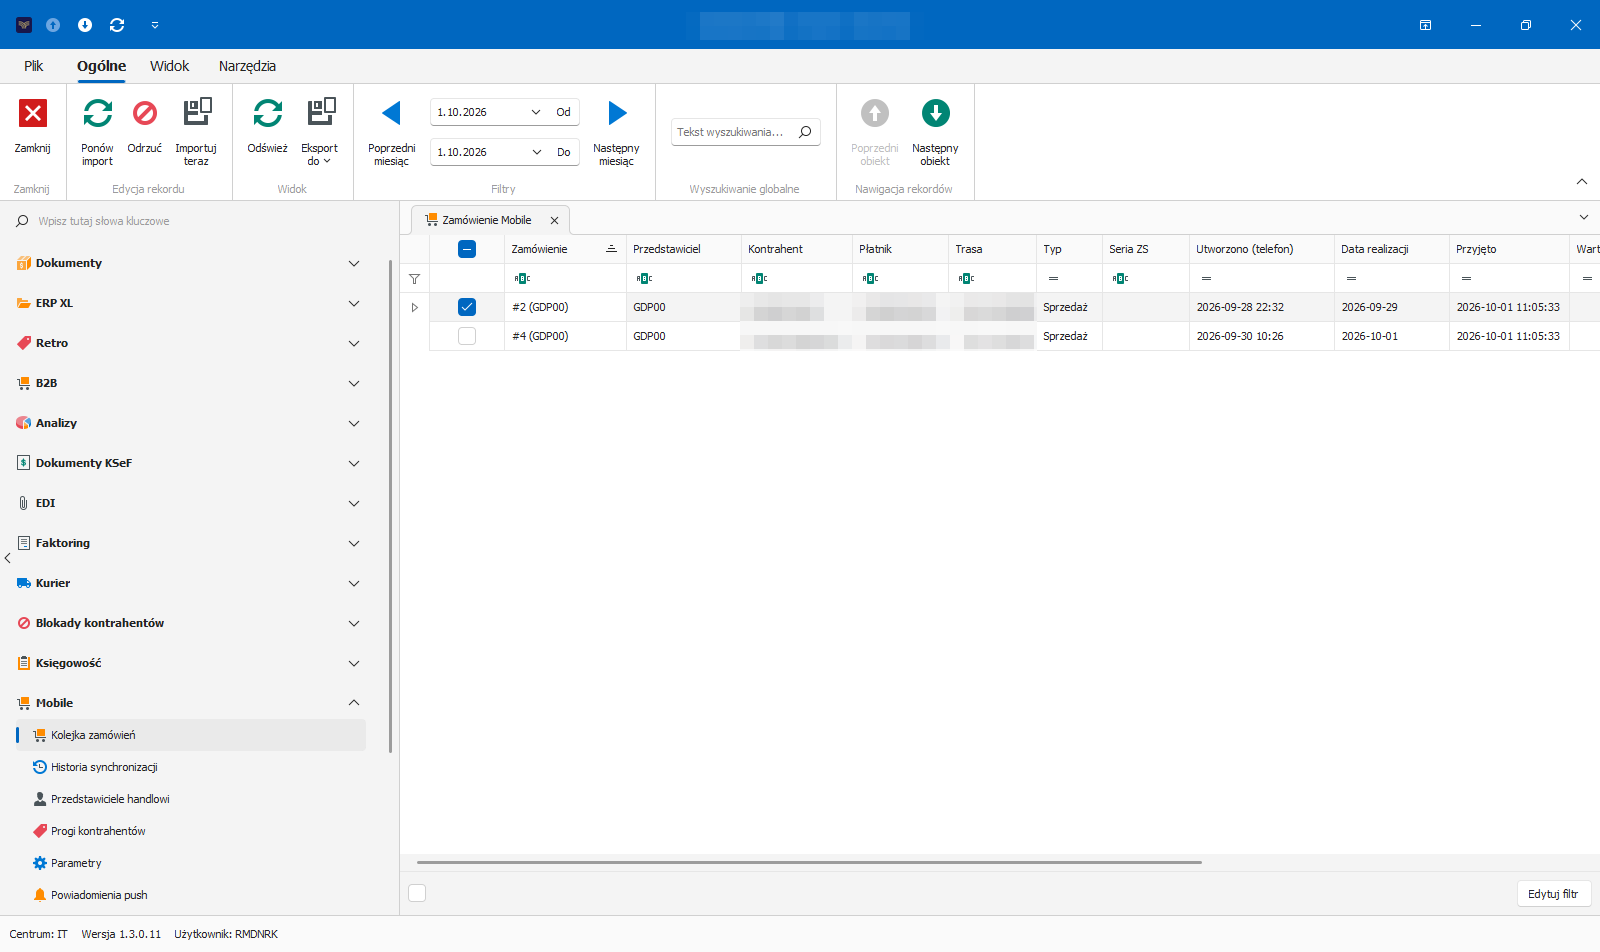Open the Do date dropdown arrow

(536, 152)
